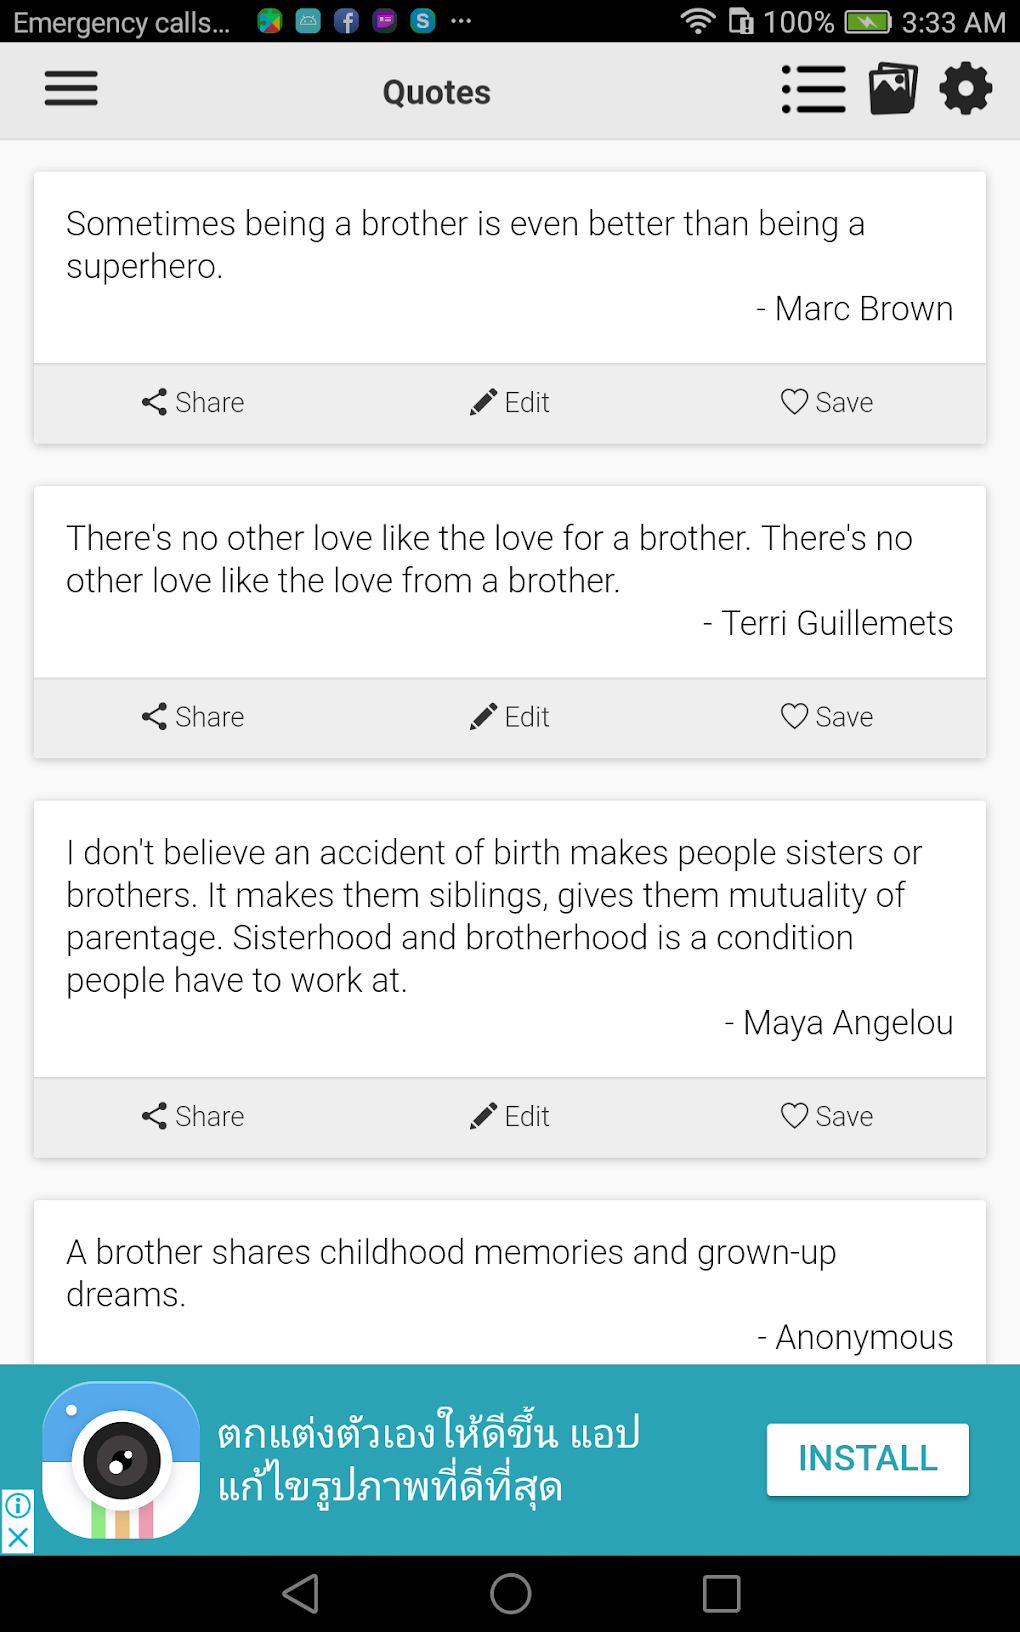Tap the INSTALL button on the ad
Screen dimensions: 1020x1632
pos(867,1459)
